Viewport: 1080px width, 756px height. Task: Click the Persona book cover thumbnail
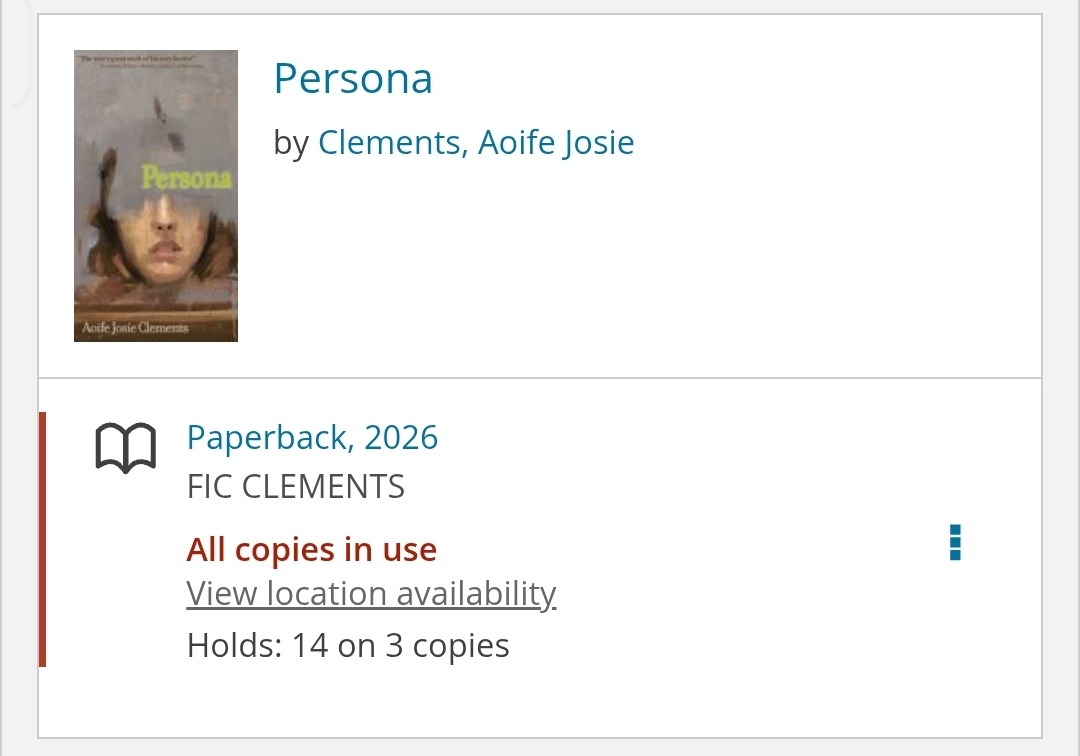pyautogui.click(x=156, y=196)
